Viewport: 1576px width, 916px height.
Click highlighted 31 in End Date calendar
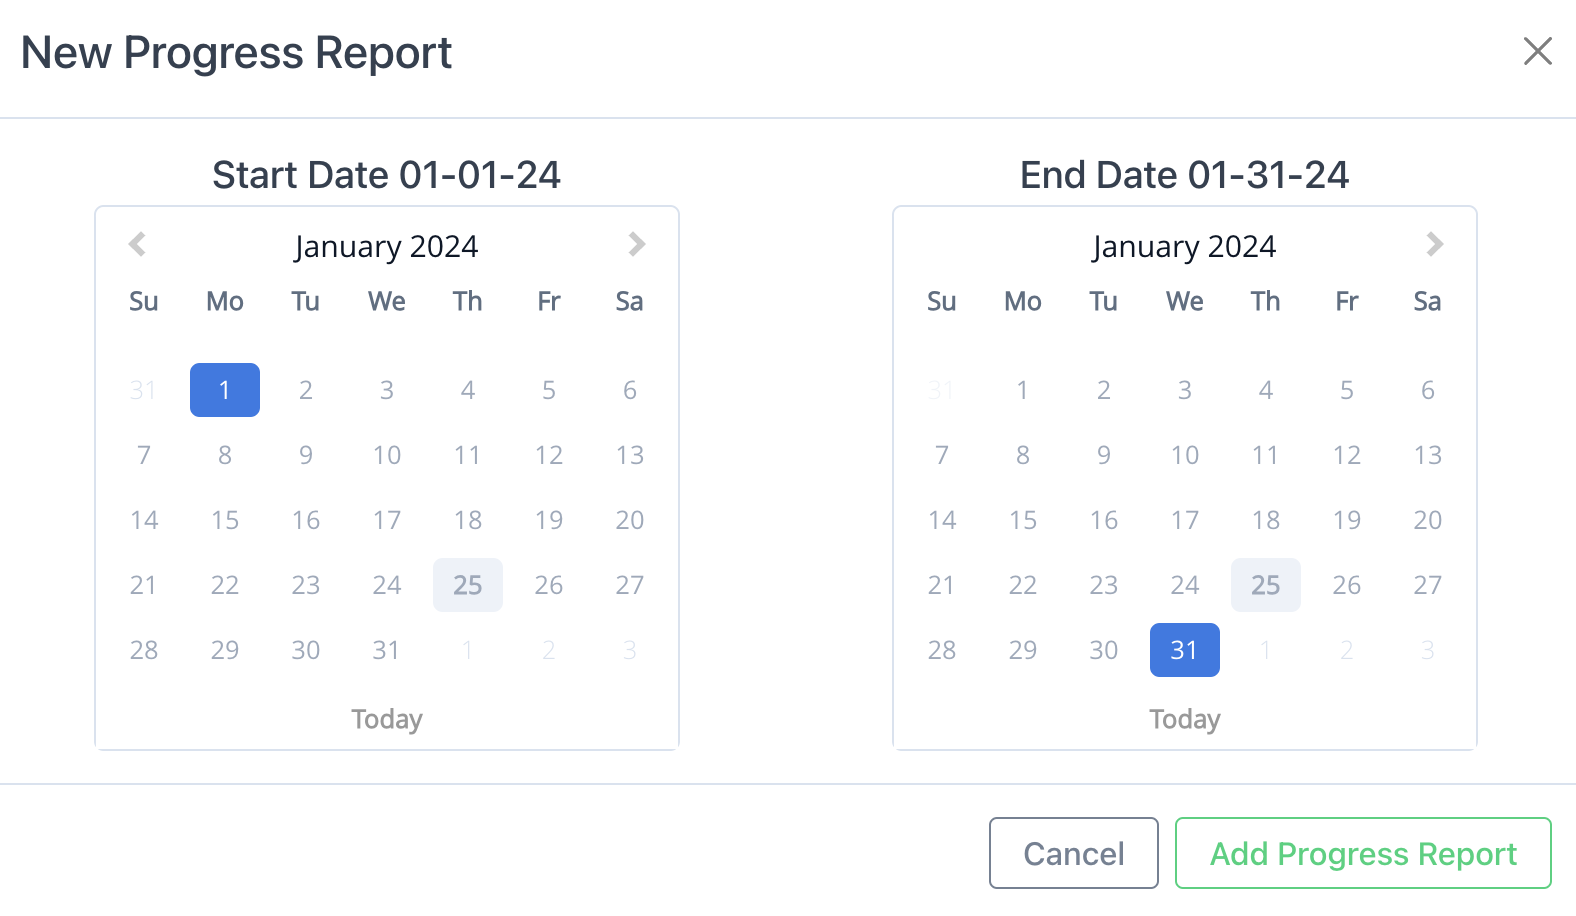pos(1185,650)
